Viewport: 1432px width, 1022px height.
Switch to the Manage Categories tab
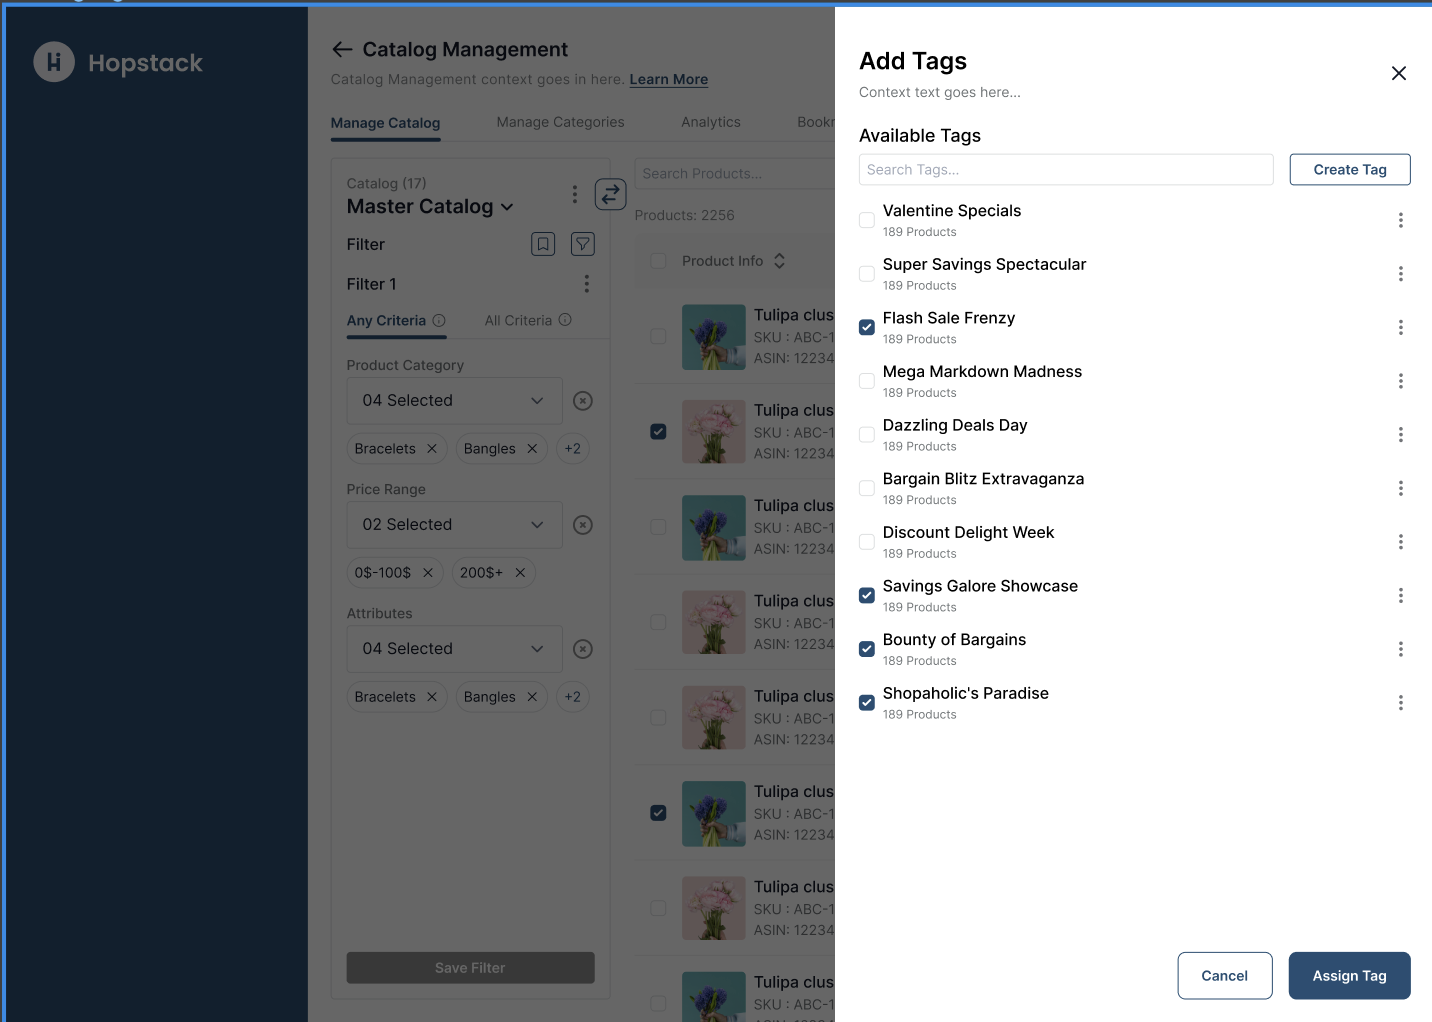[x=560, y=122]
